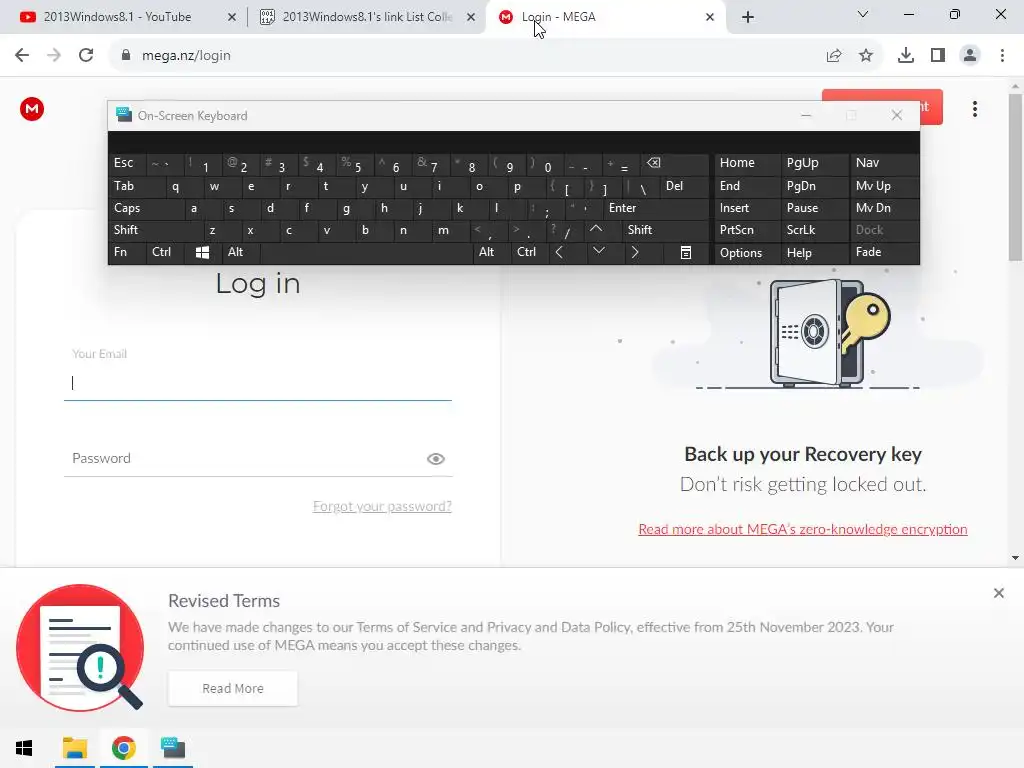Click the down arrow key on keyboard
Image resolution: width=1024 pixels, height=768 pixels.
(x=599, y=251)
